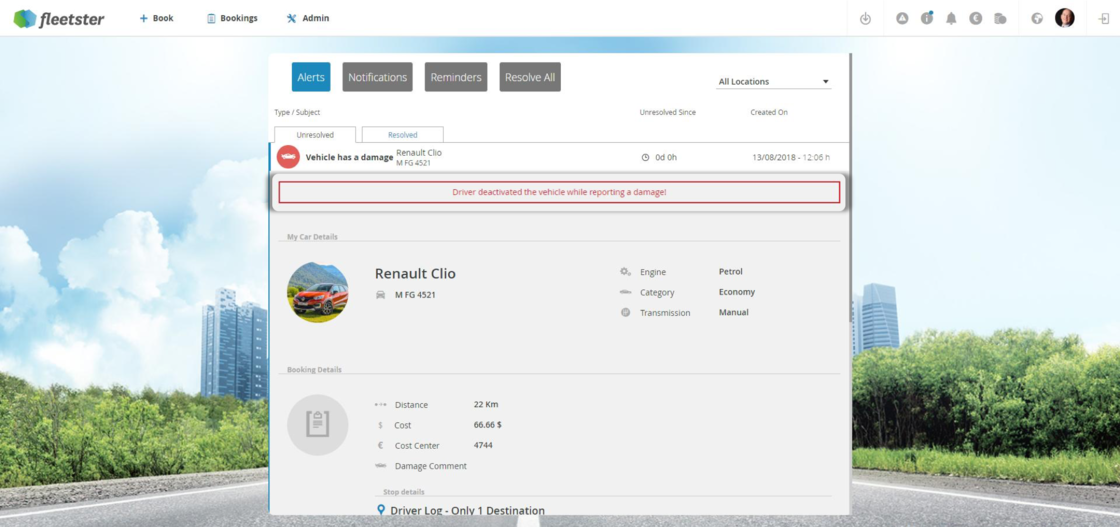Click the Driver Log location pin icon
This screenshot has width=1120, height=527.
[x=381, y=510]
